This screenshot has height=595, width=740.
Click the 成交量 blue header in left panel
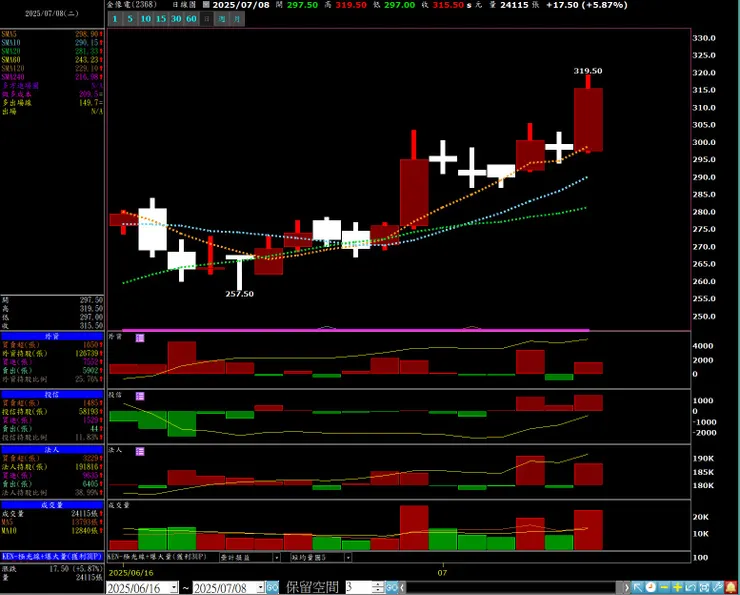tap(52, 505)
